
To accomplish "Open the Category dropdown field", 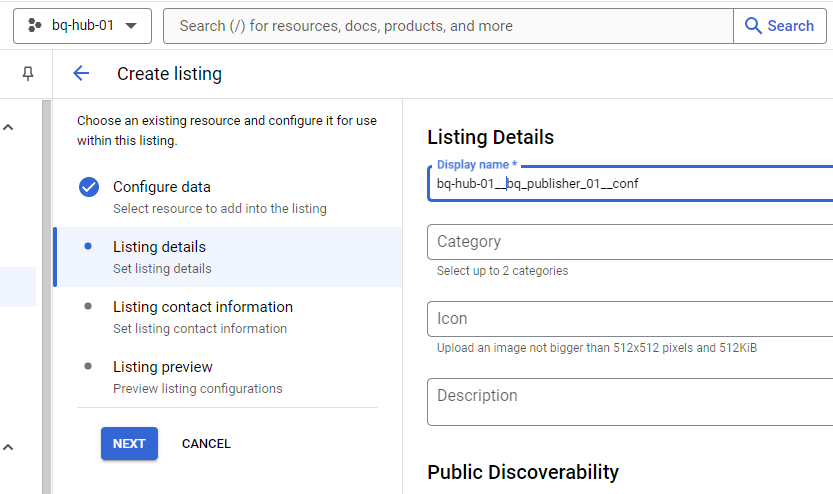I will click(x=630, y=242).
